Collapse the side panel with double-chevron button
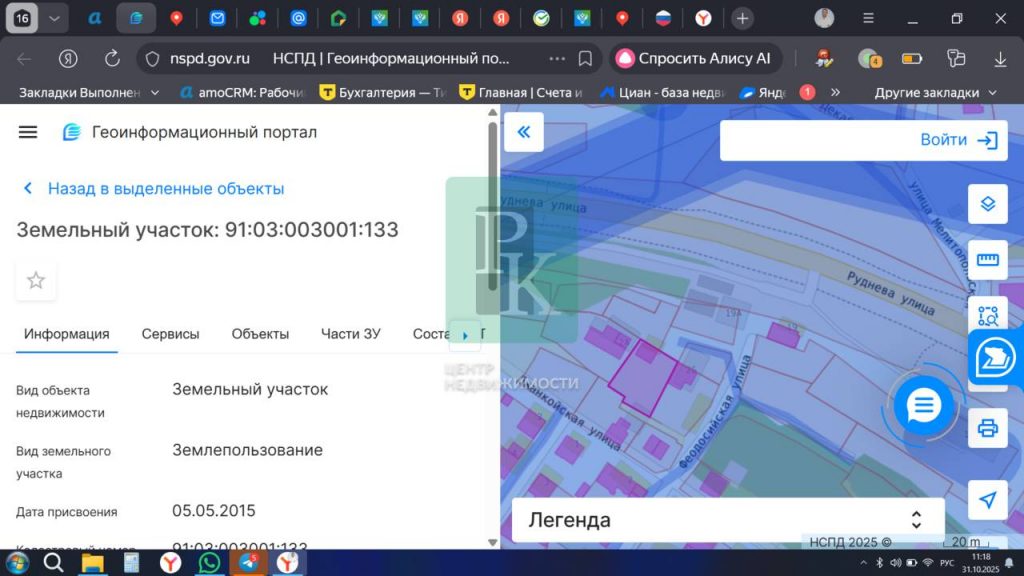The width and height of the screenshot is (1024, 576). point(523,132)
